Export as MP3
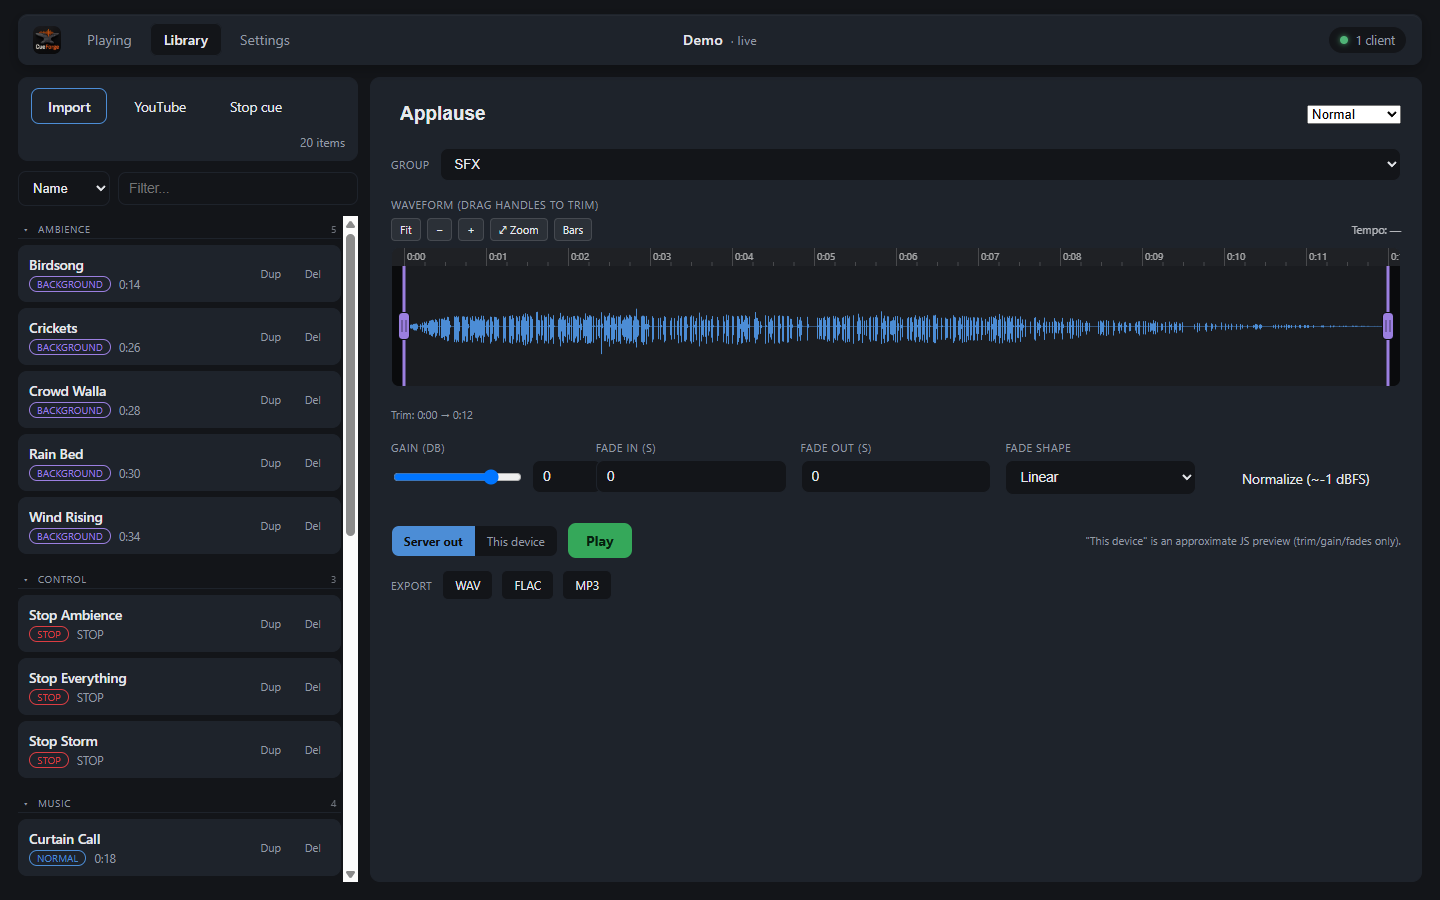Viewport: 1440px width, 900px height. (x=587, y=585)
